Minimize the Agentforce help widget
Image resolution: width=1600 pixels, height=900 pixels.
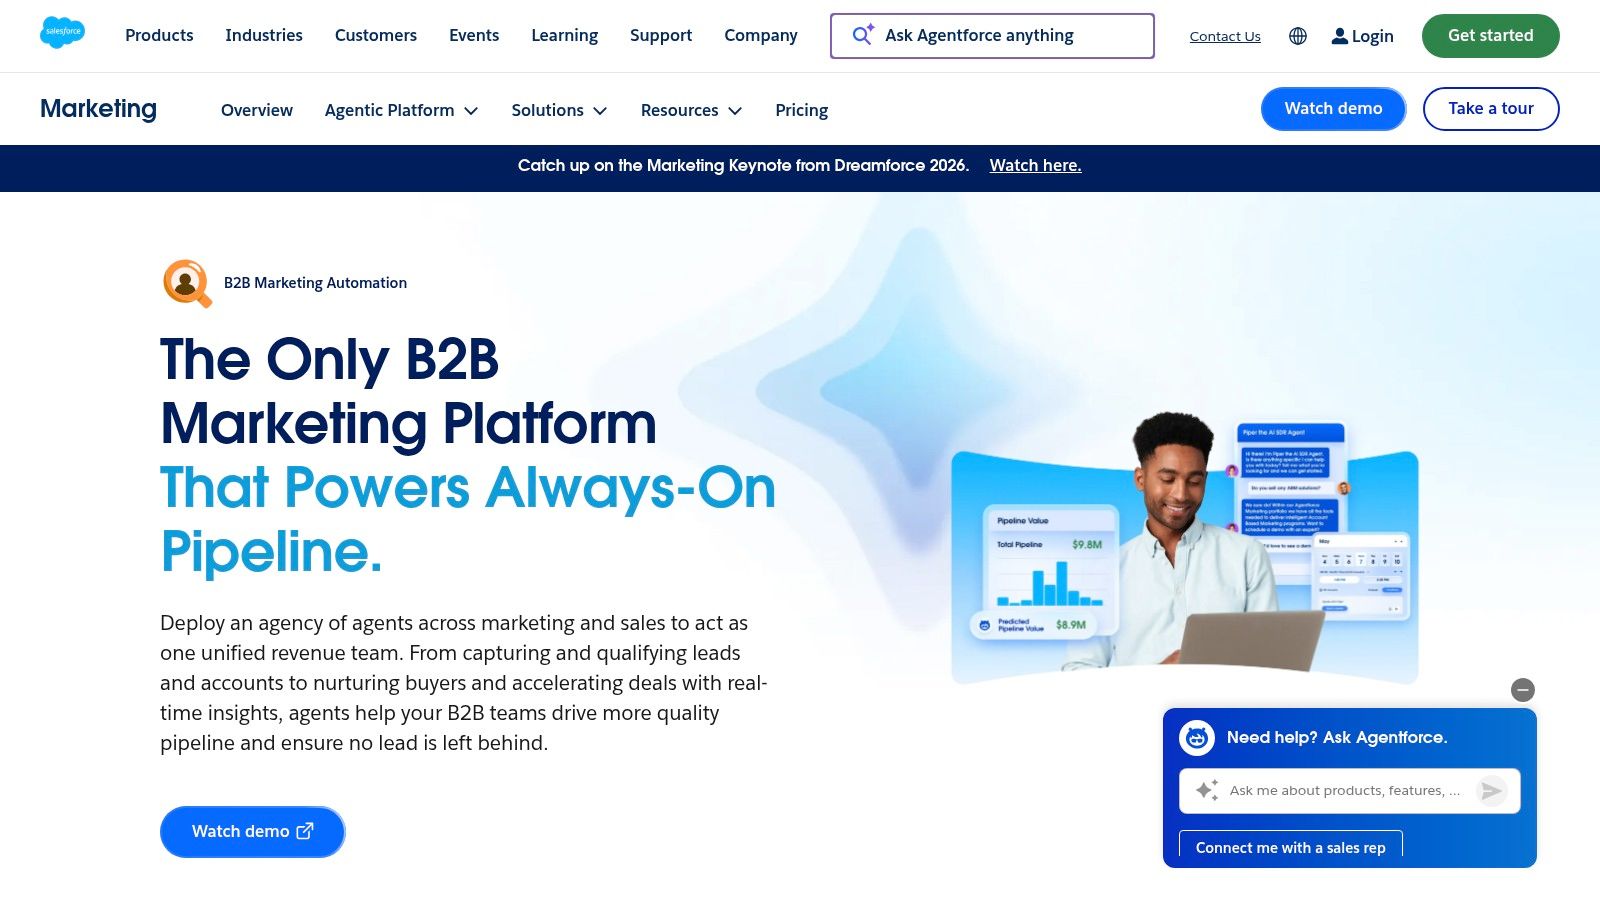[x=1523, y=690]
